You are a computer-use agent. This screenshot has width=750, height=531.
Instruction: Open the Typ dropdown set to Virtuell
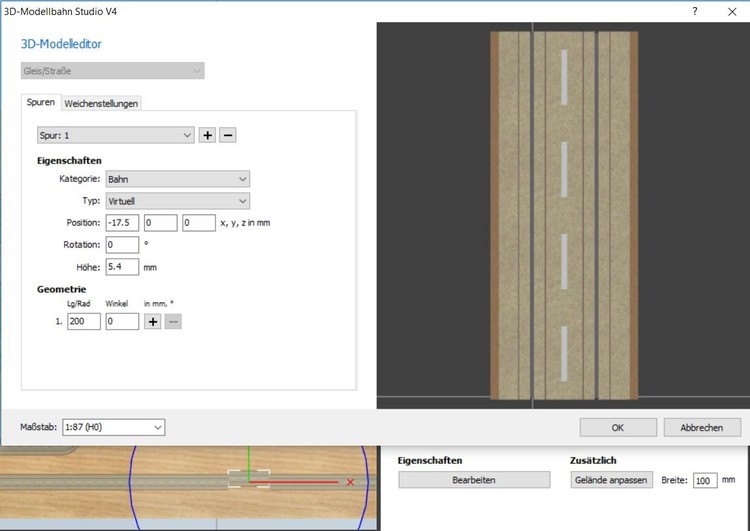click(x=177, y=201)
